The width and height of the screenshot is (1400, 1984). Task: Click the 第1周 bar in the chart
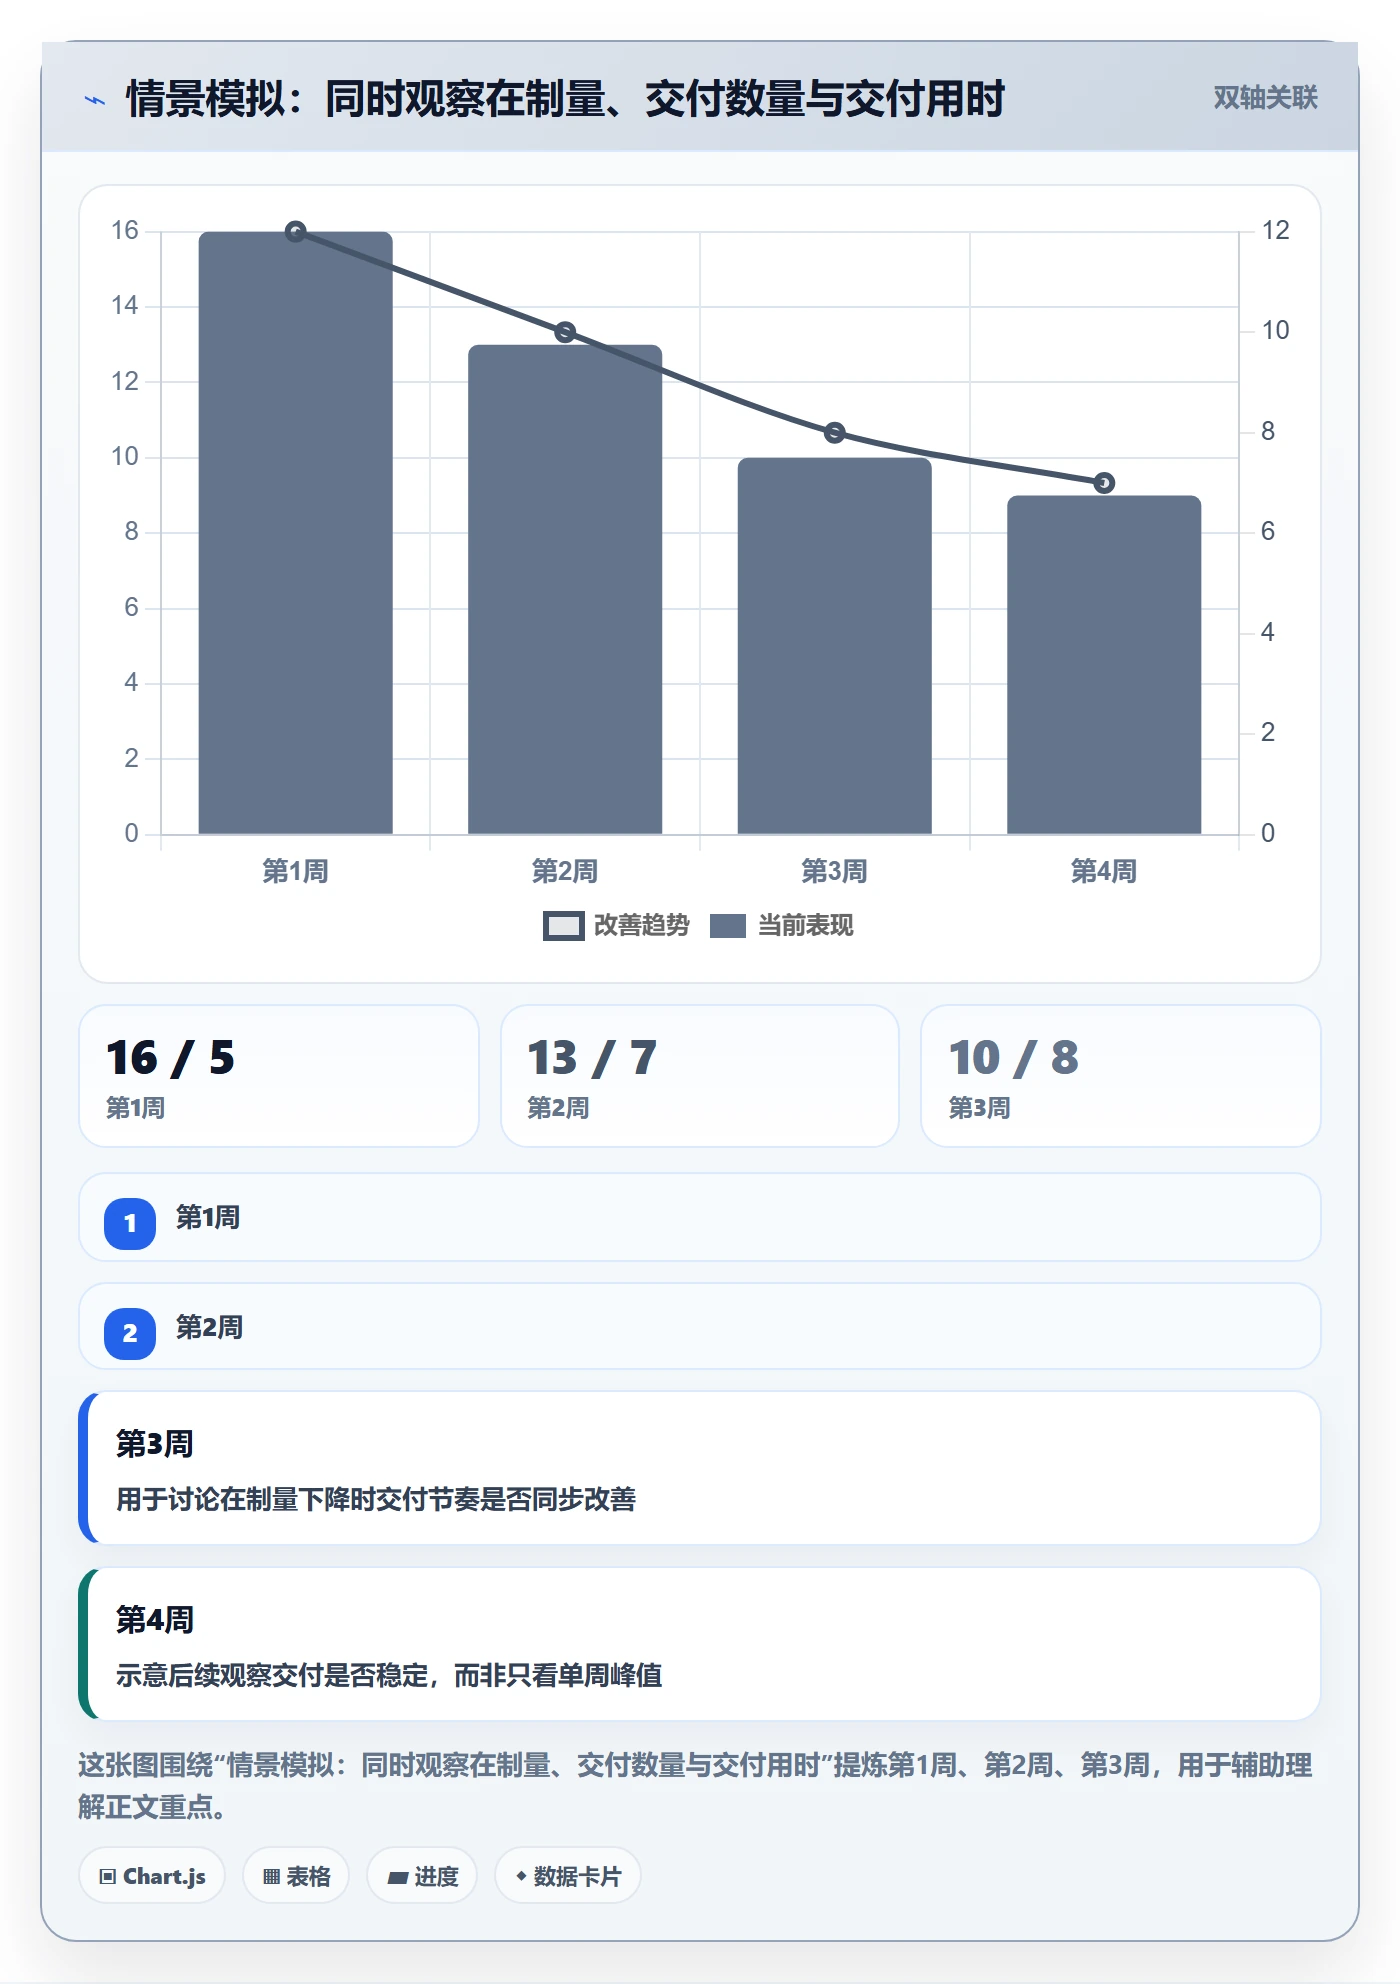click(296, 533)
